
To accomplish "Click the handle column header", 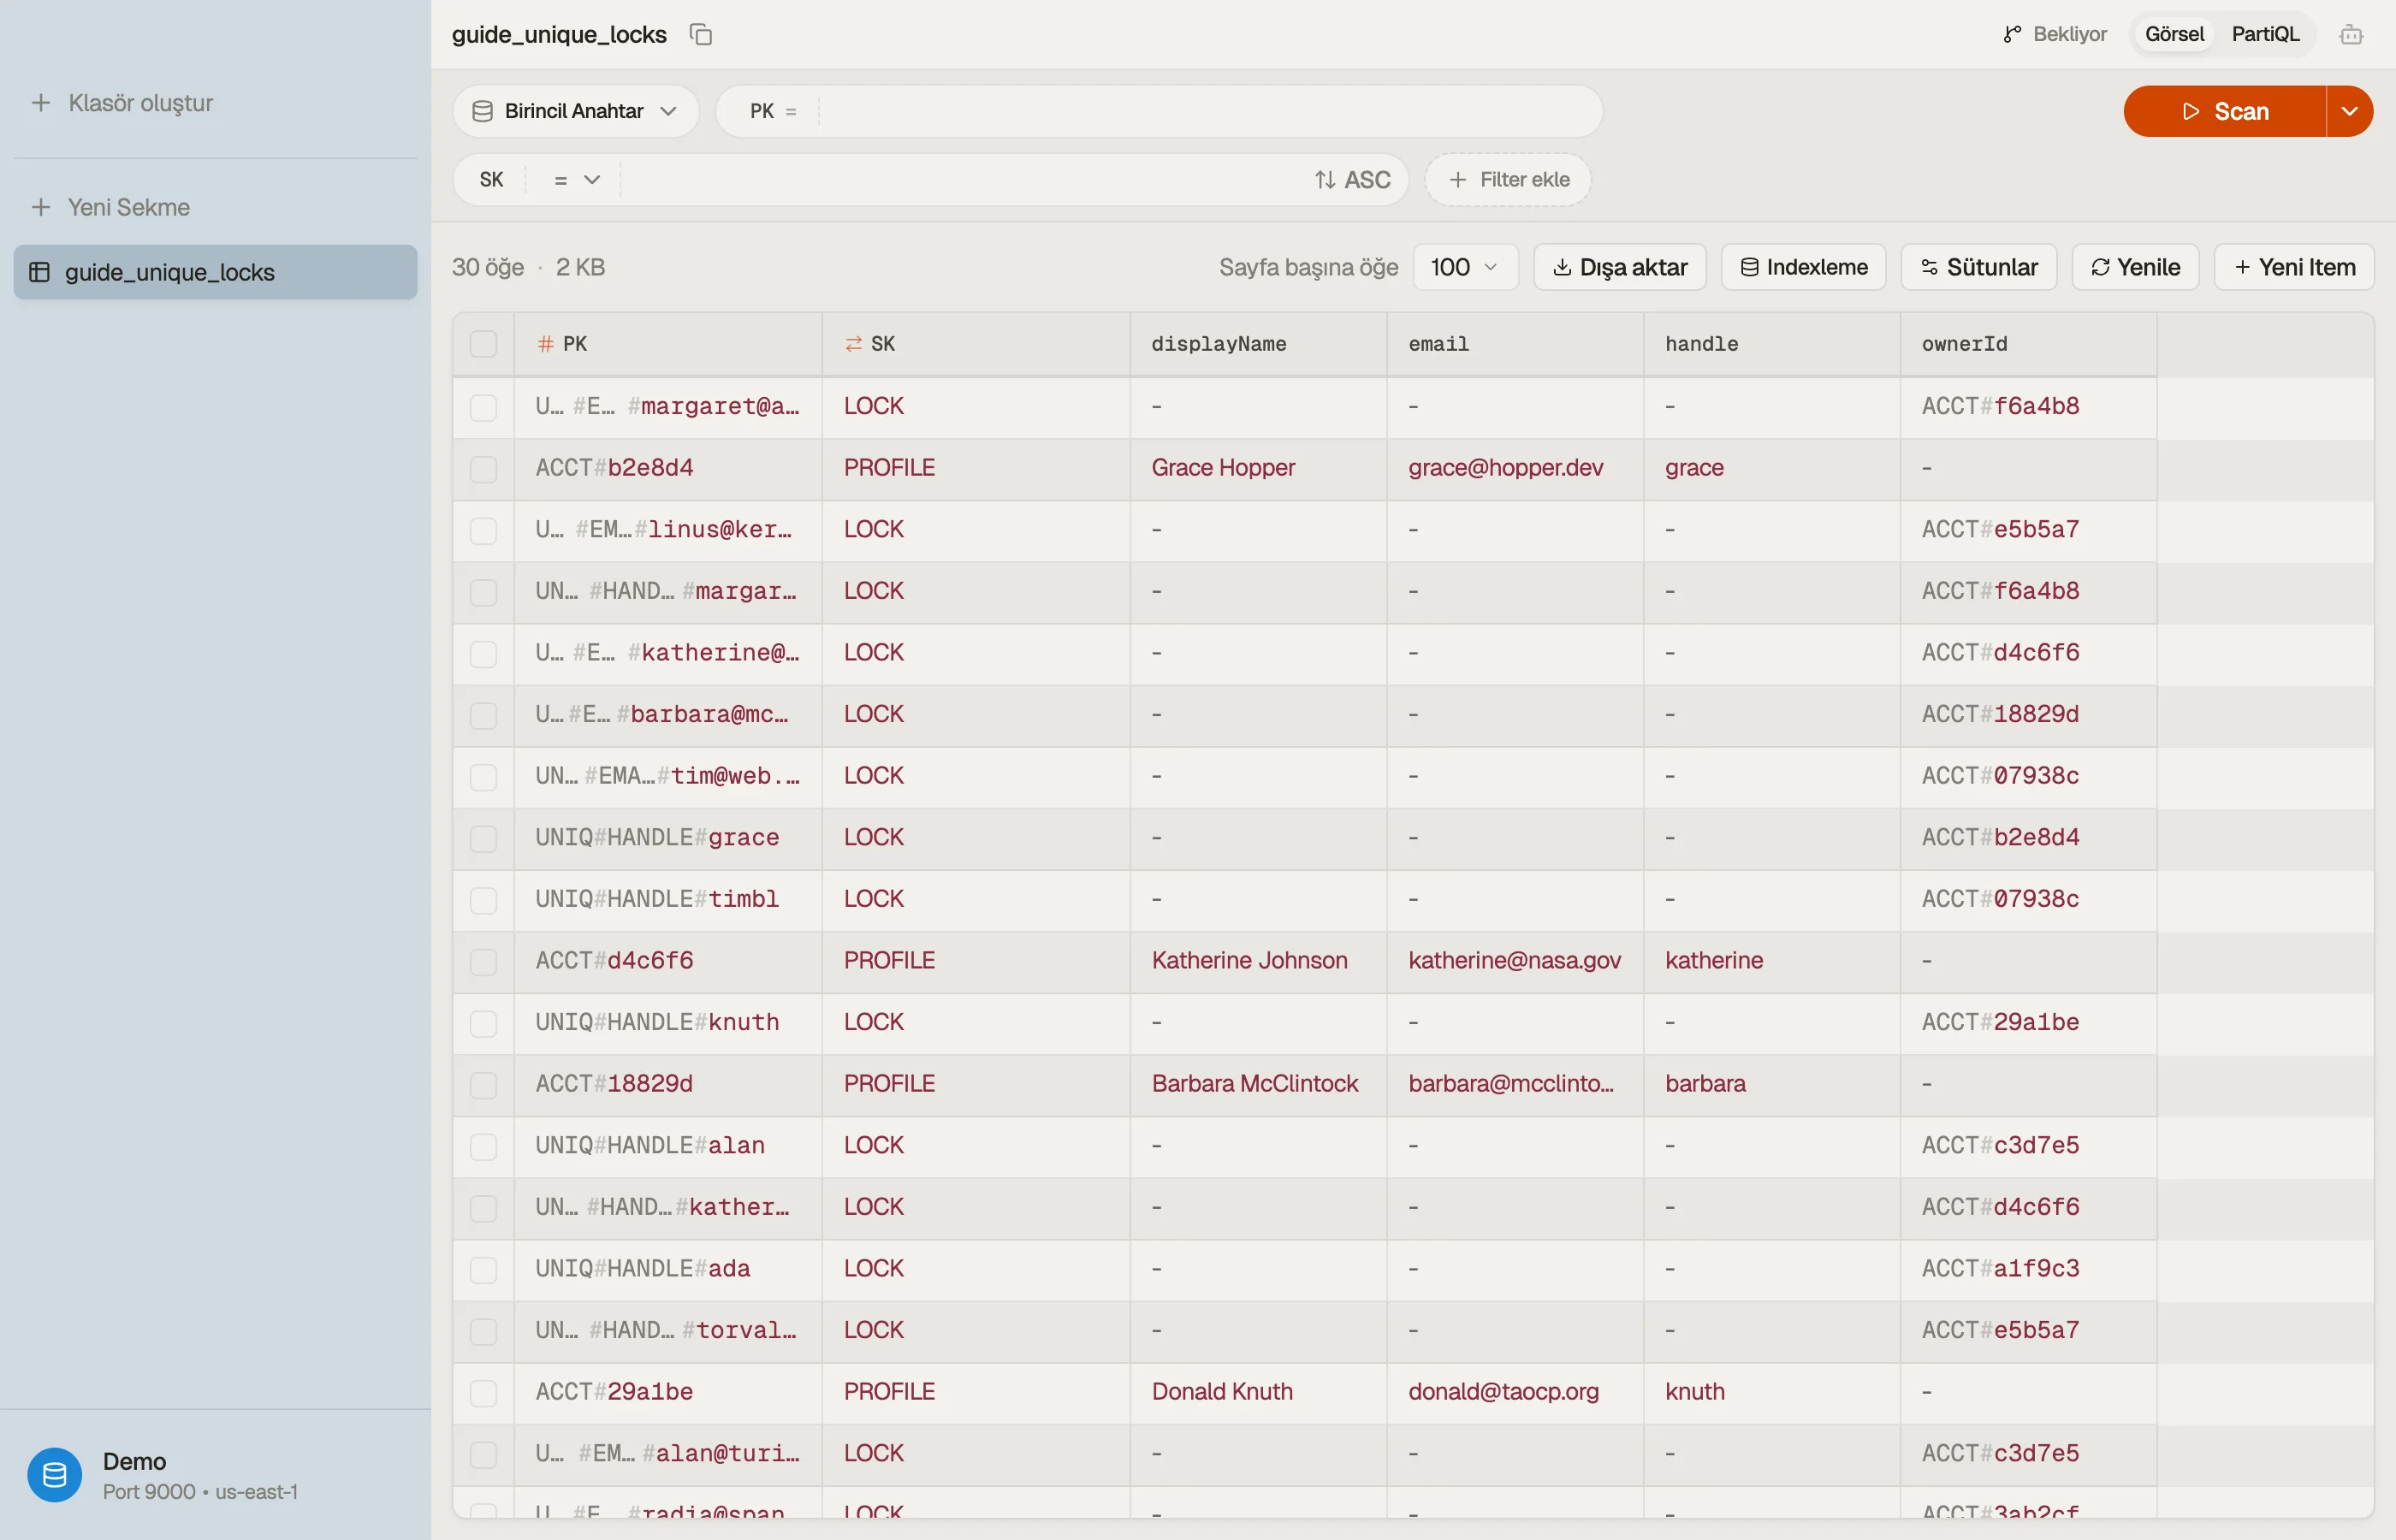I will click(1771, 344).
